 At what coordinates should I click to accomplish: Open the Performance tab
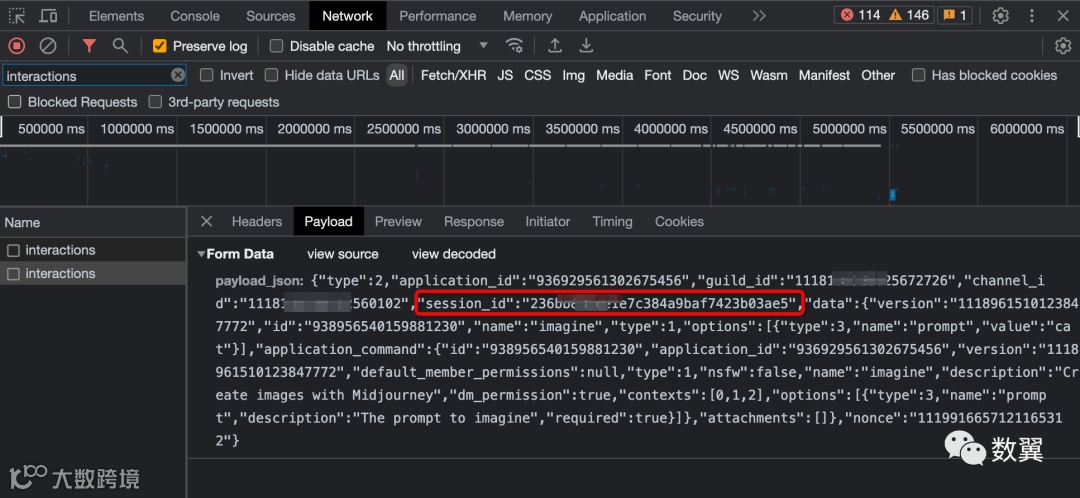point(437,15)
